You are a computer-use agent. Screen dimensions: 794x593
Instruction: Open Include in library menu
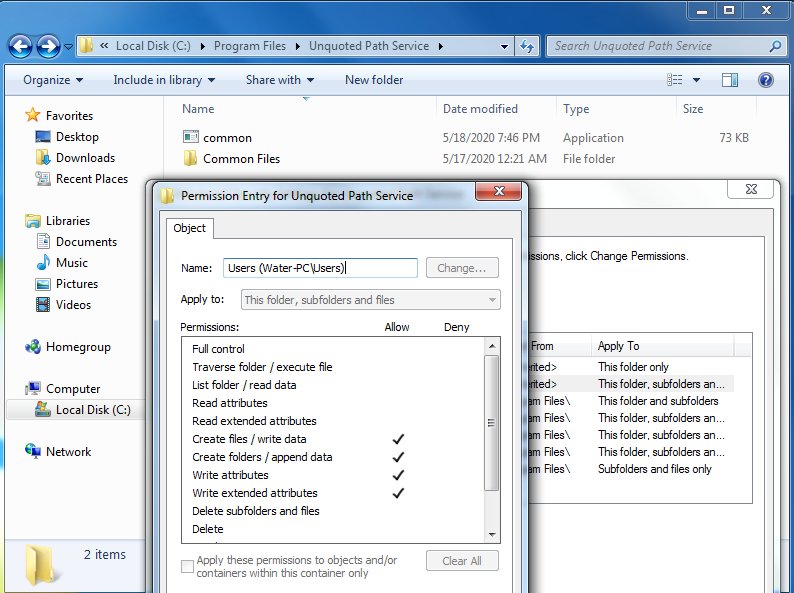[164, 80]
